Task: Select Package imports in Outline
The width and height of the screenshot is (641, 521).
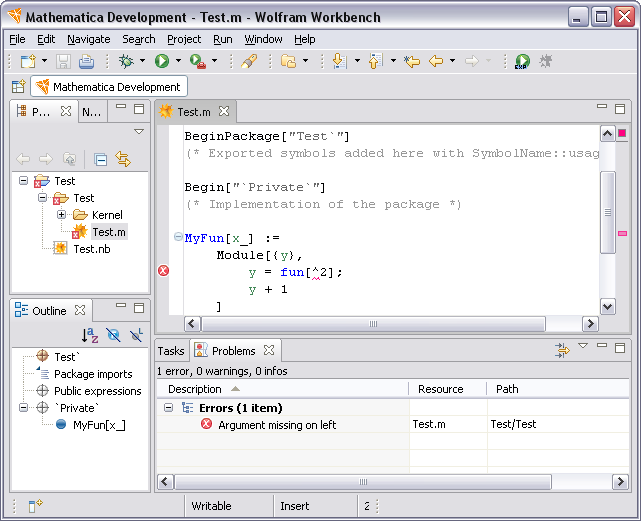Action: coord(93,374)
